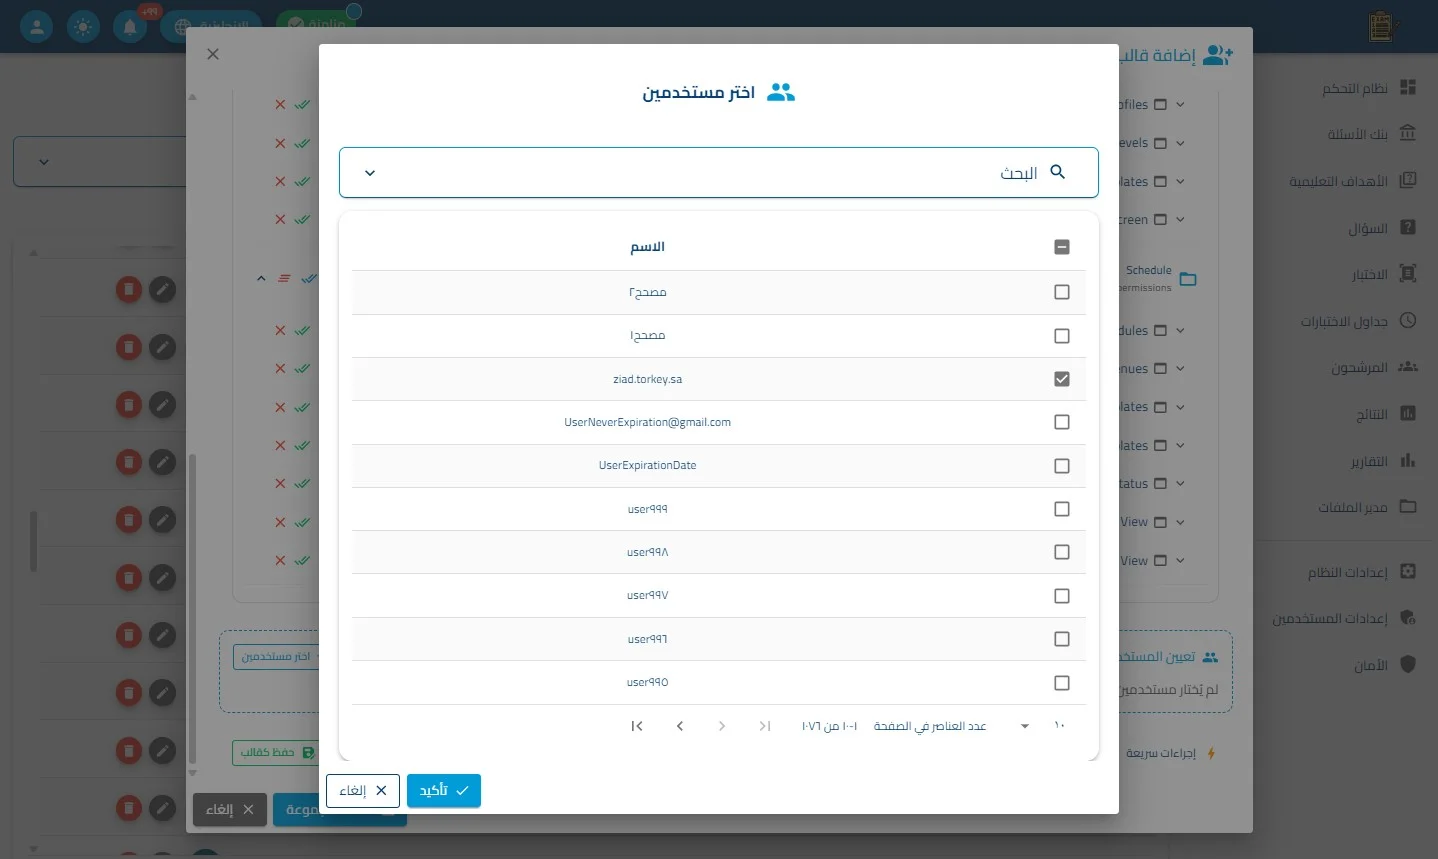Image resolution: width=1438 pixels, height=859 pixels.
Task: Click the الأمان shield icon in sidebar
Action: [1408, 664]
